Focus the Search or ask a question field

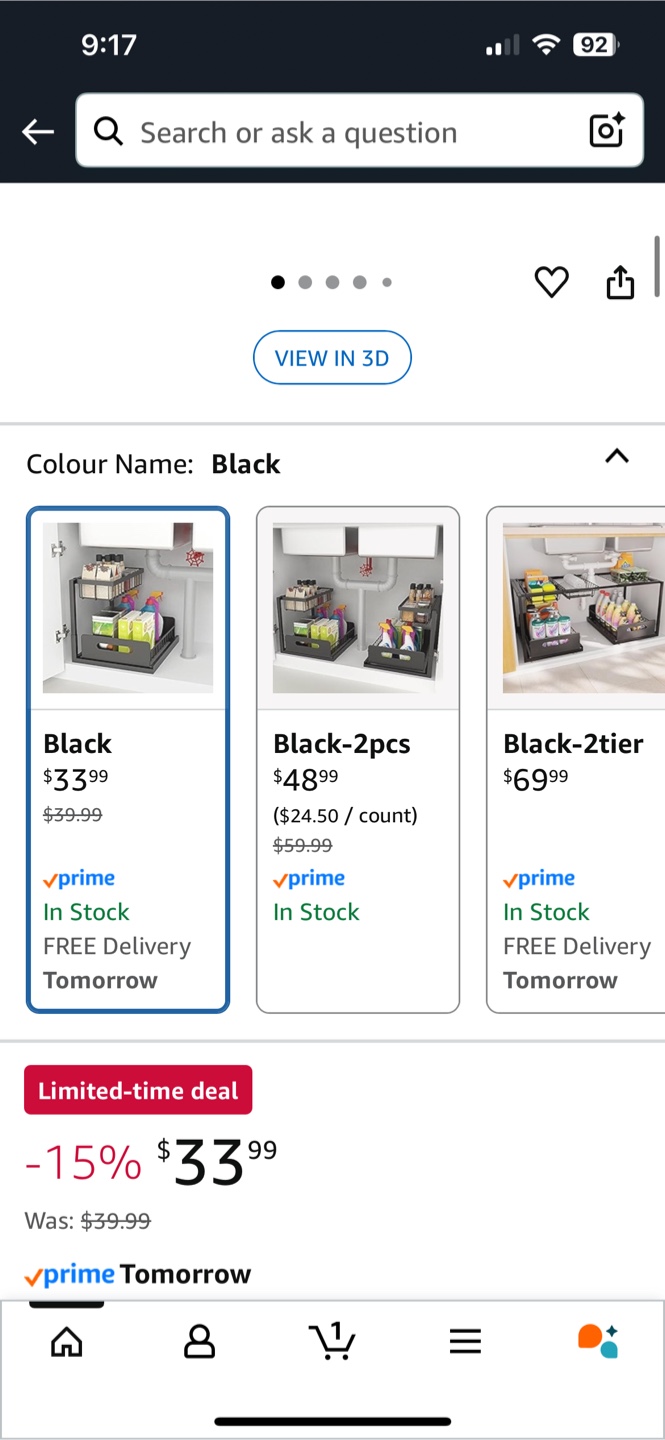[359, 131]
